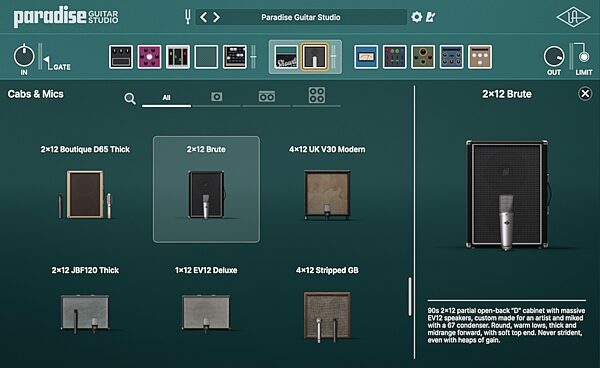Choose the 4×12 UK V30 Modern cabinet
The width and height of the screenshot is (600, 368).
pos(327,189)
